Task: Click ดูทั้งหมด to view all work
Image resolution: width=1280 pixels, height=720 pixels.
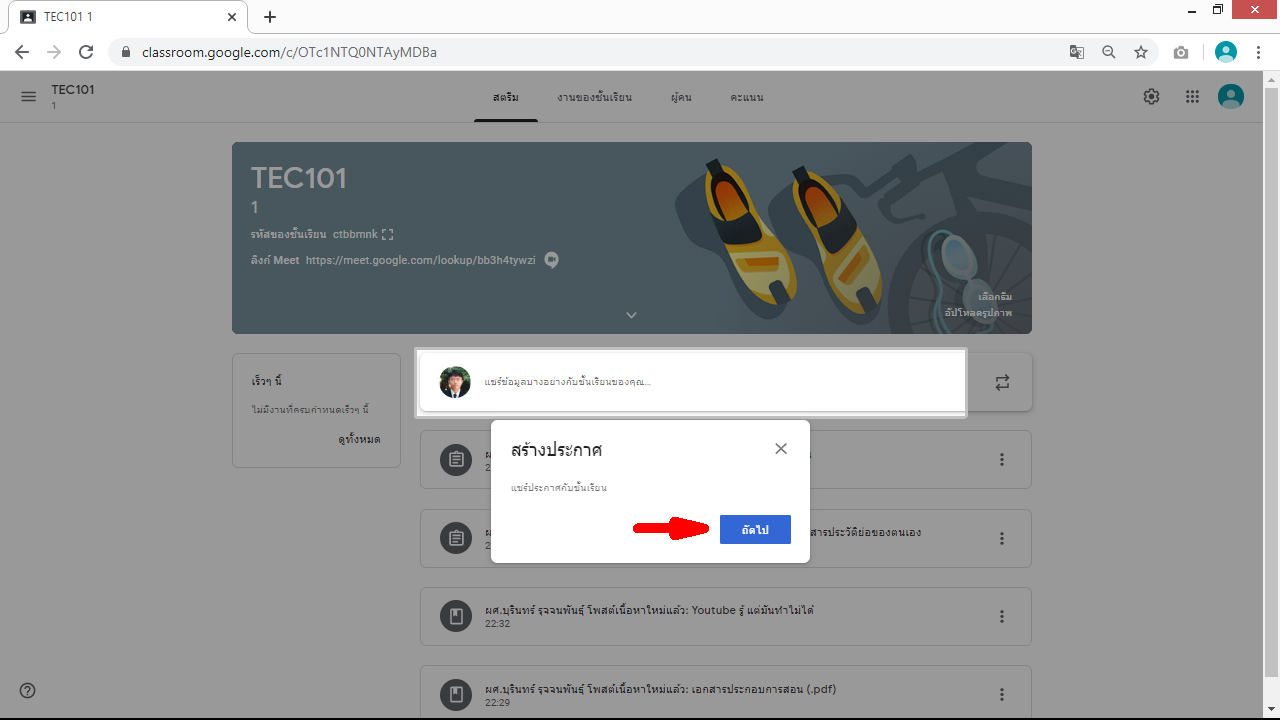Action: pos(358,439)
